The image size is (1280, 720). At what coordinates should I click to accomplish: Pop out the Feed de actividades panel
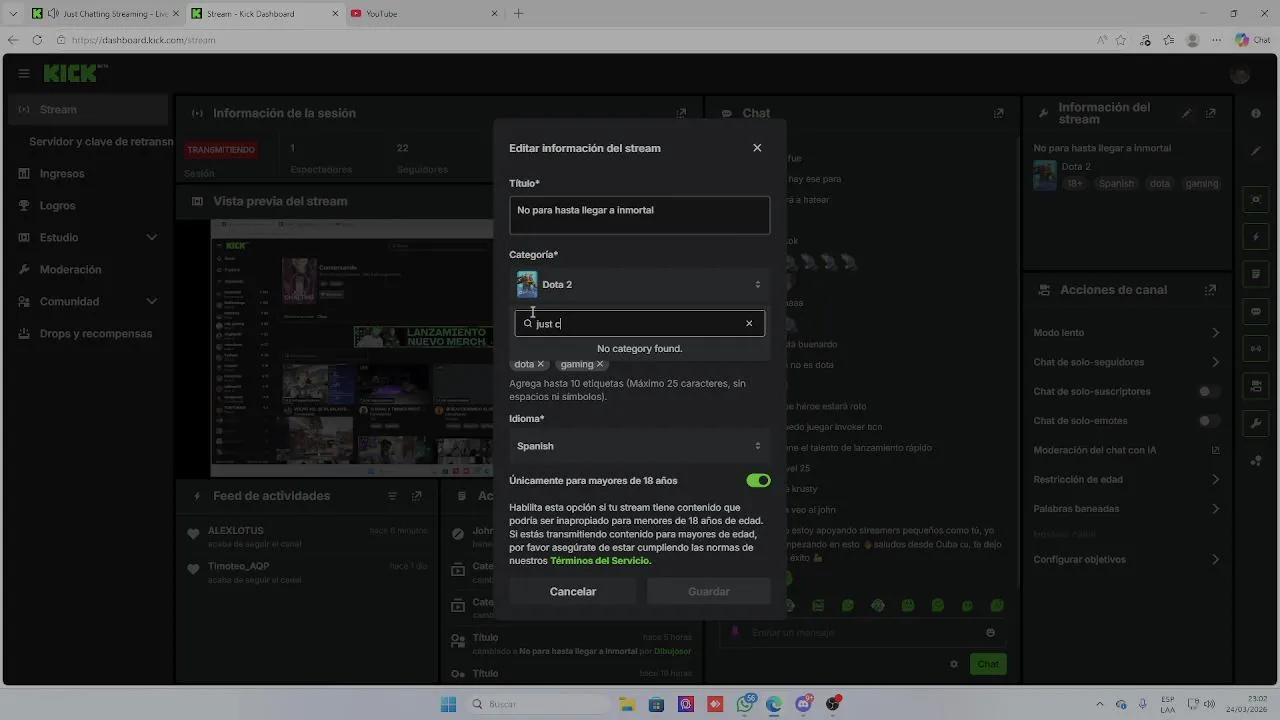pyautogui.click(x=417, y=496)
